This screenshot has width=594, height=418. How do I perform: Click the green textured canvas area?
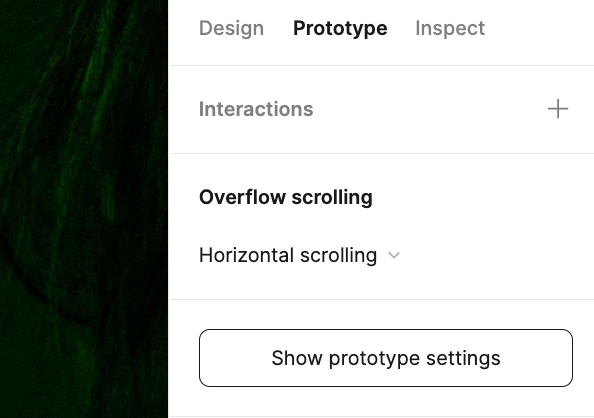click(x=84, y=209)
